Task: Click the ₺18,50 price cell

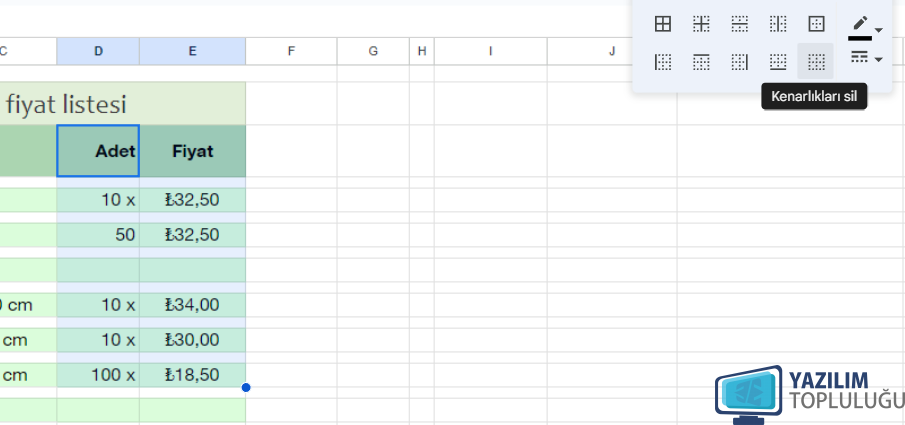Action: [x=192, y=375]
